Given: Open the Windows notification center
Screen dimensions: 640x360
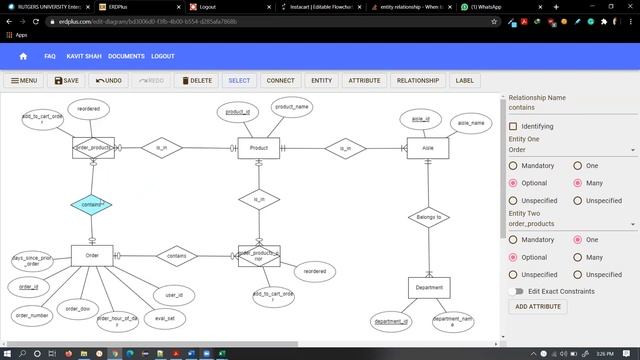Looking at the screenshot, I should pyautogui.click(x=627, y=353).
